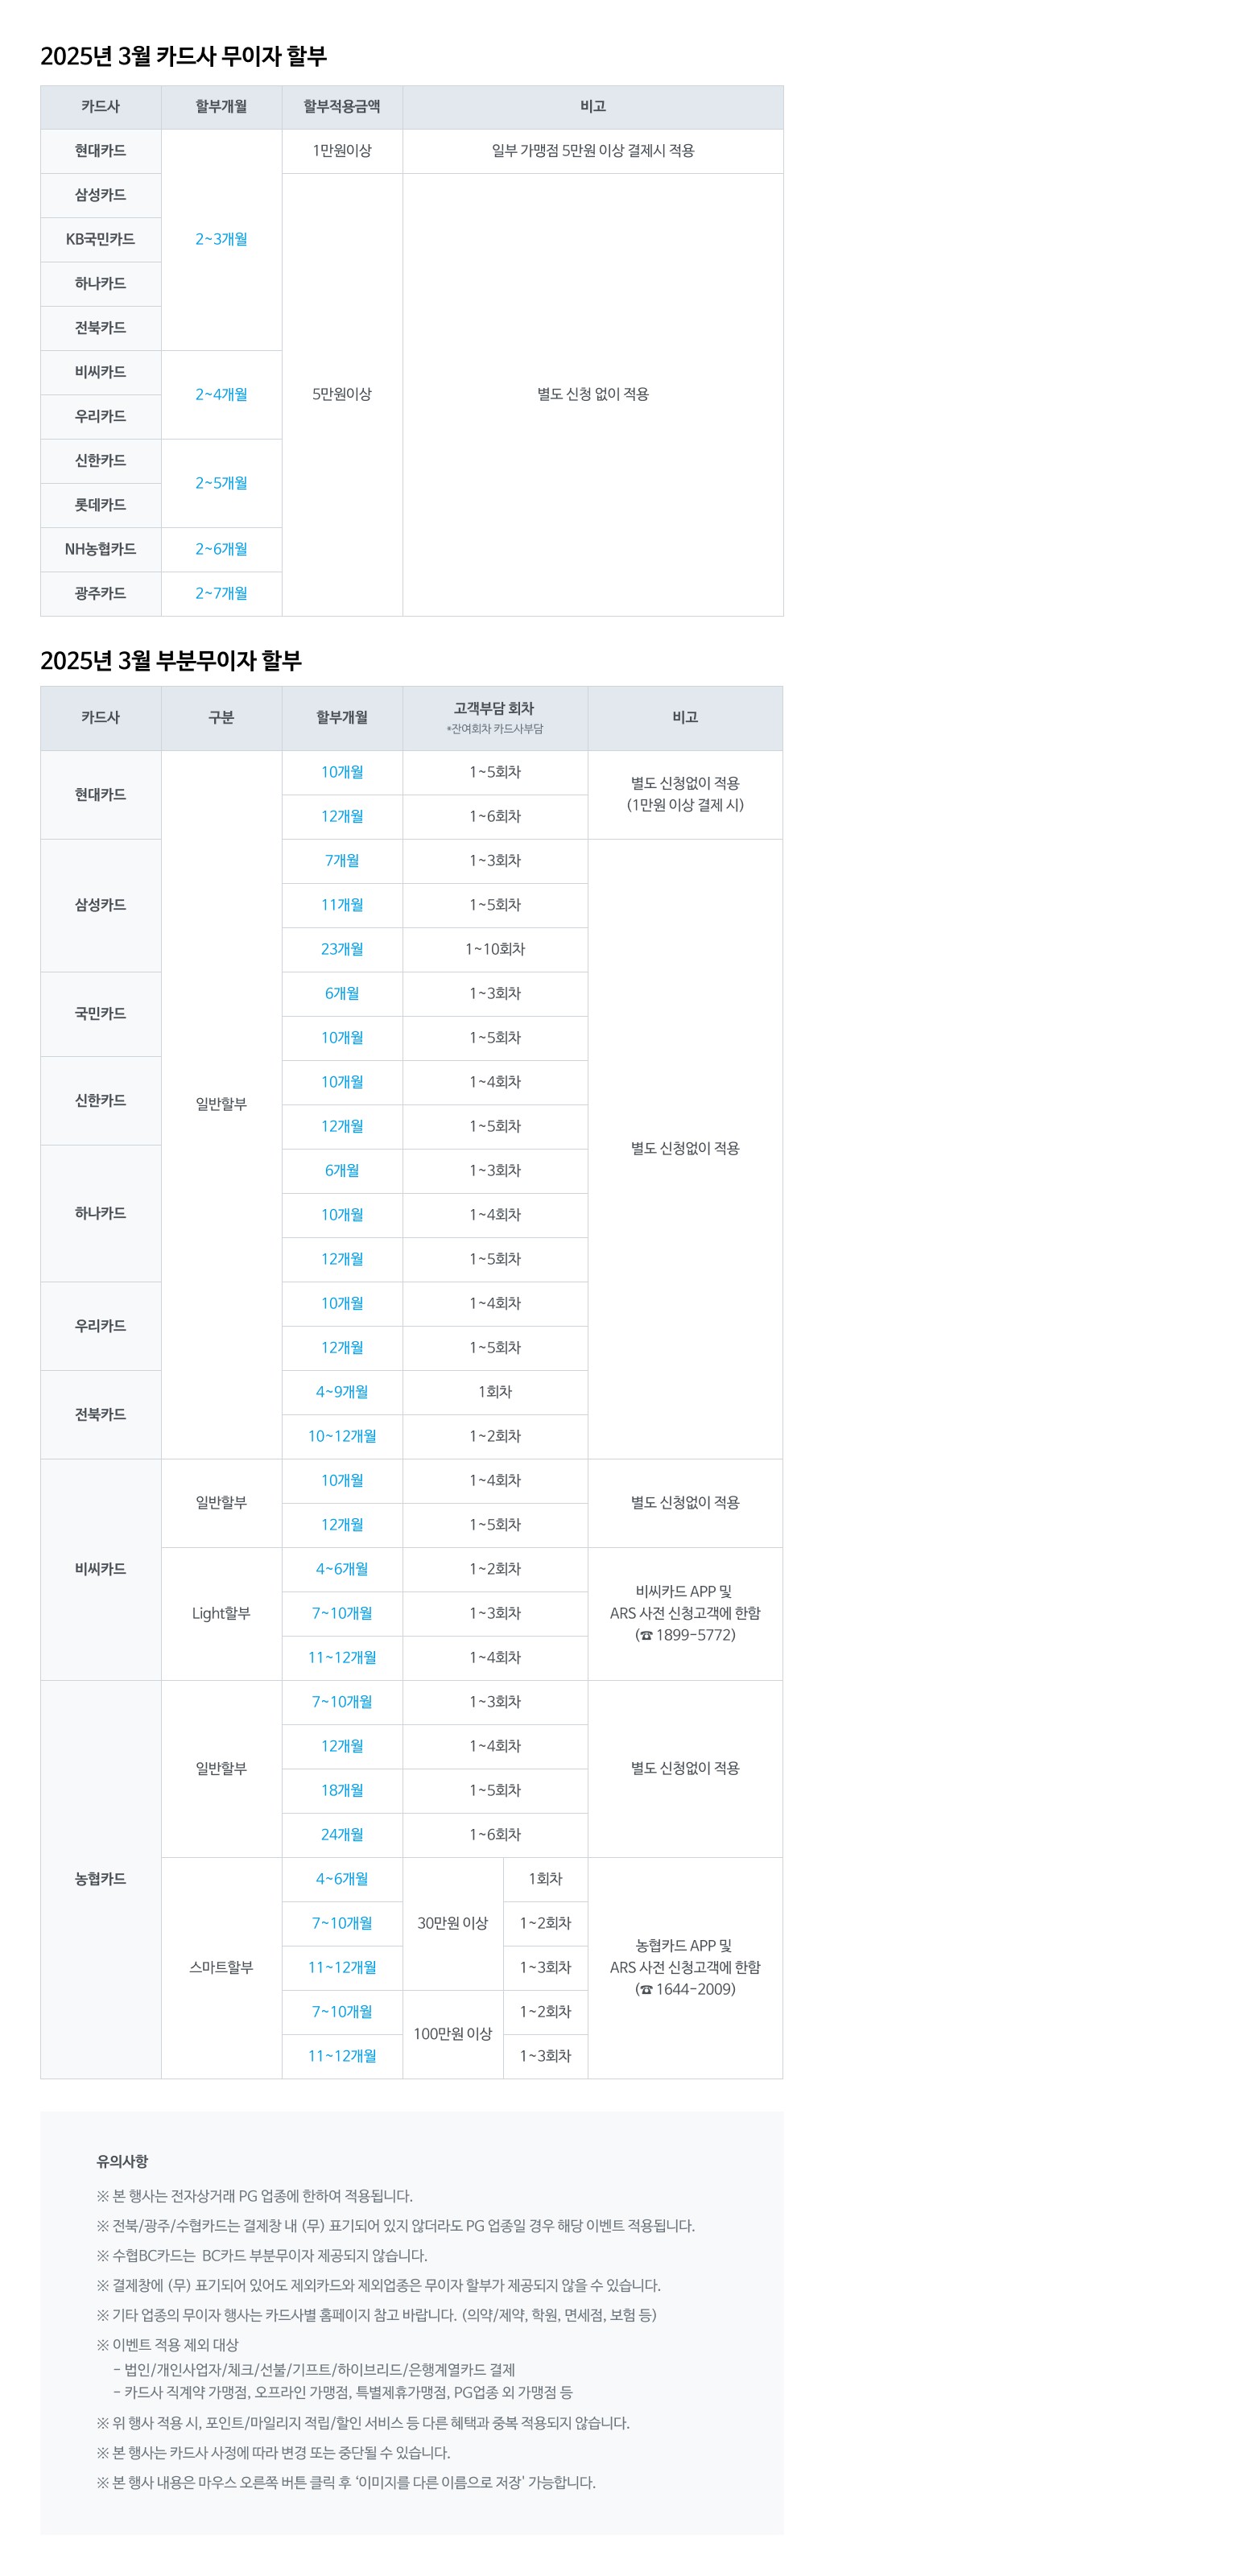Click 2~6개월 for NH농협카드
Screen dimensions: 1251x2576
[x=221, y=549]
